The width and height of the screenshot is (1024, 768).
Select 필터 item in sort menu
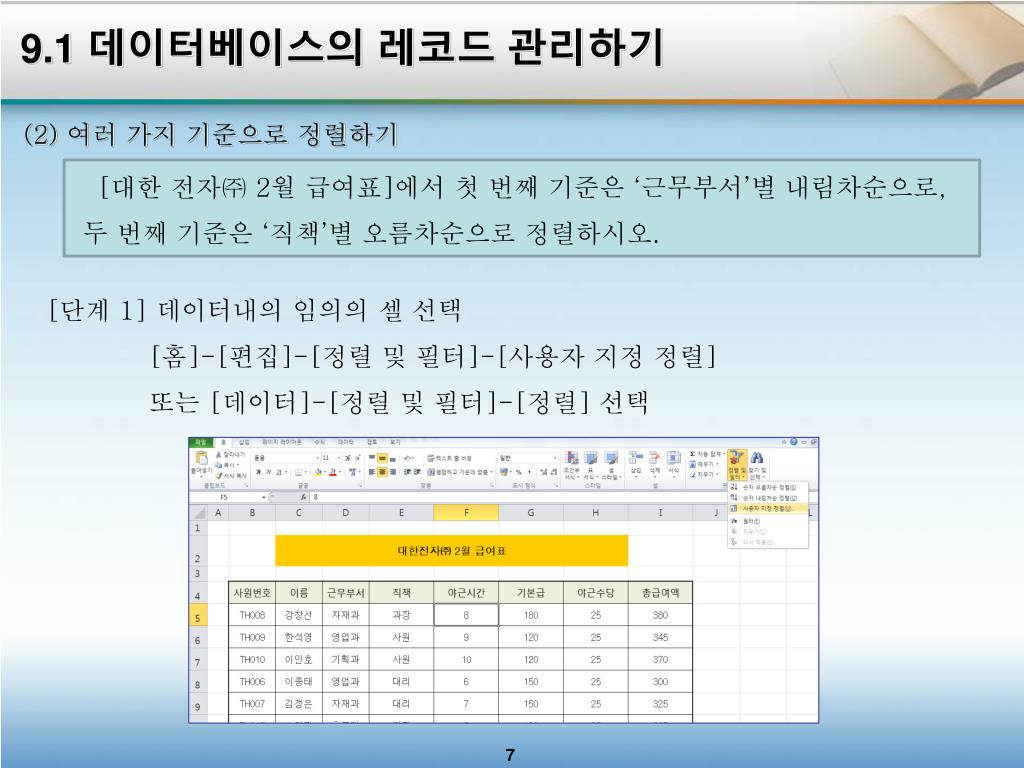tap(769, 521)
